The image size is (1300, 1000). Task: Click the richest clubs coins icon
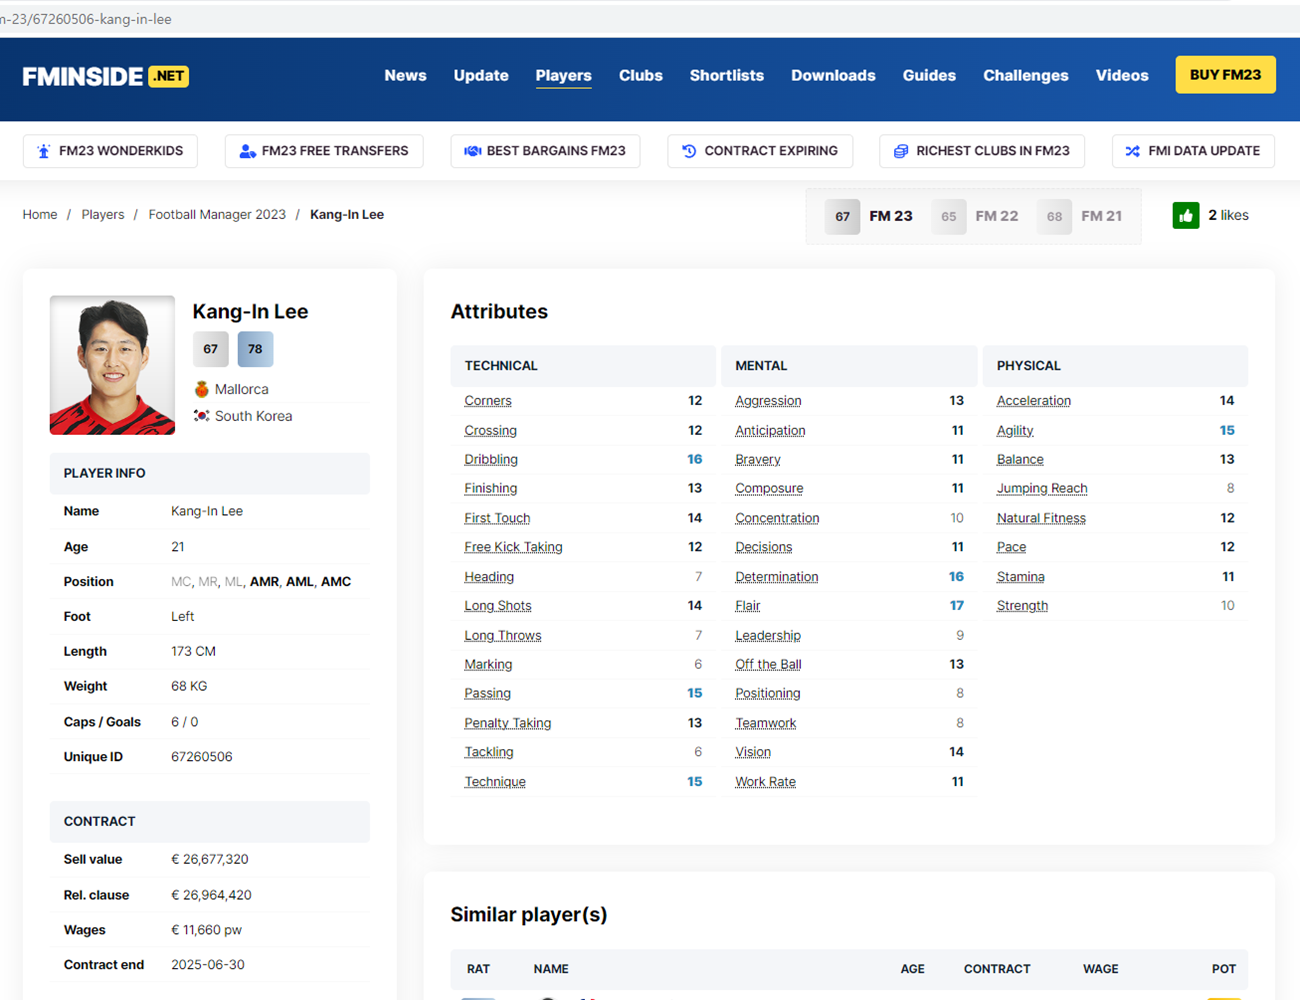(x=901, y=151)
